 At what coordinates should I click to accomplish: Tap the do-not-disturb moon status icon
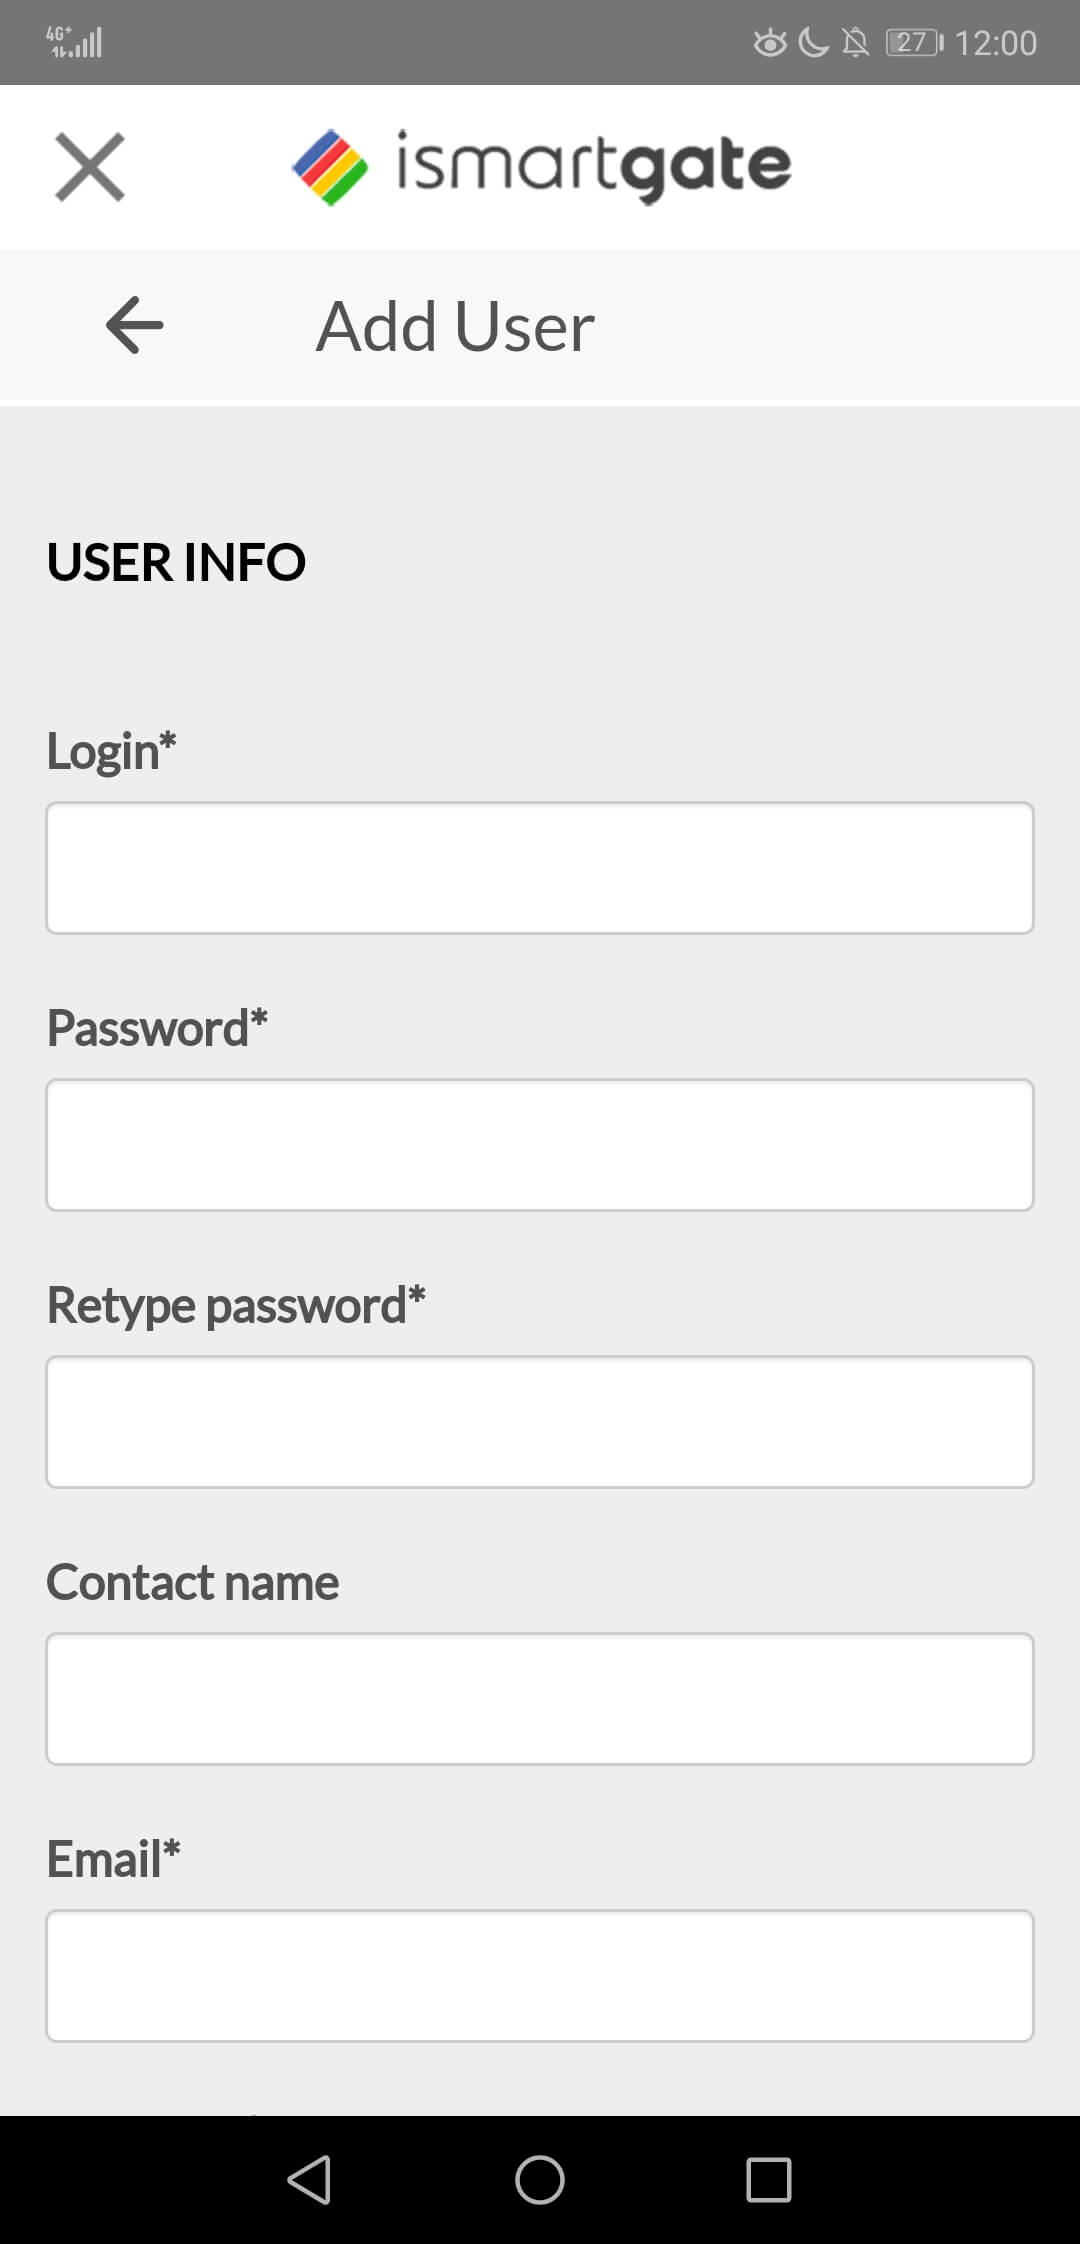pos(814,43)
